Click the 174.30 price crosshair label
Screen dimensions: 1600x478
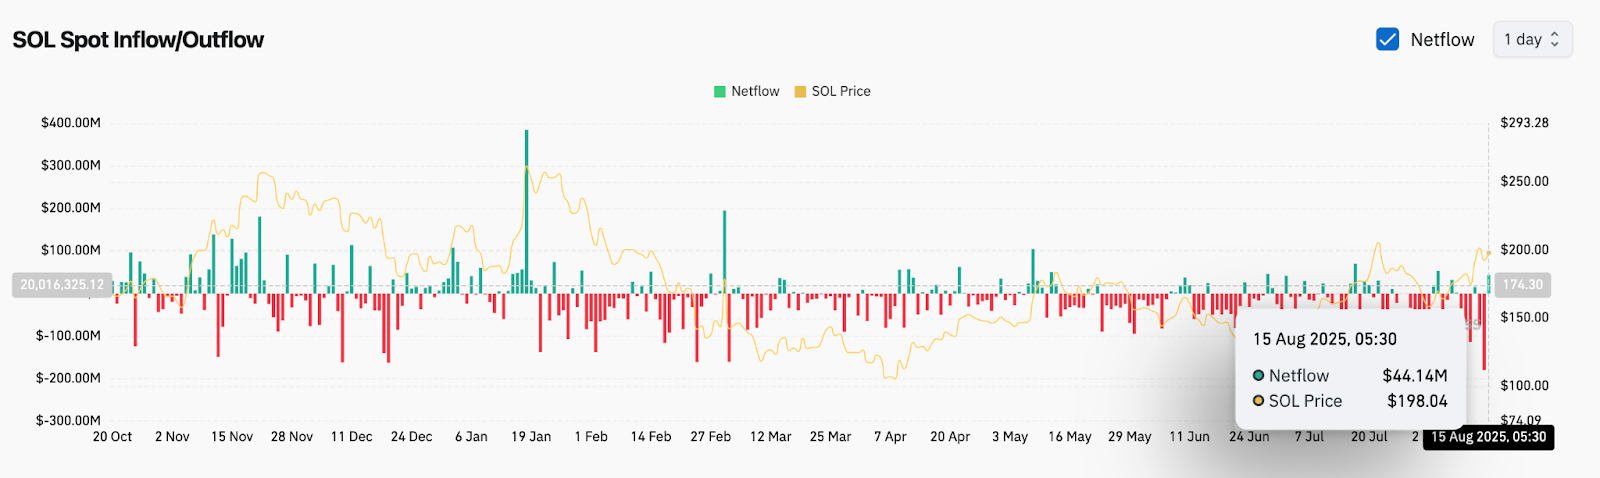(1522, 285)
